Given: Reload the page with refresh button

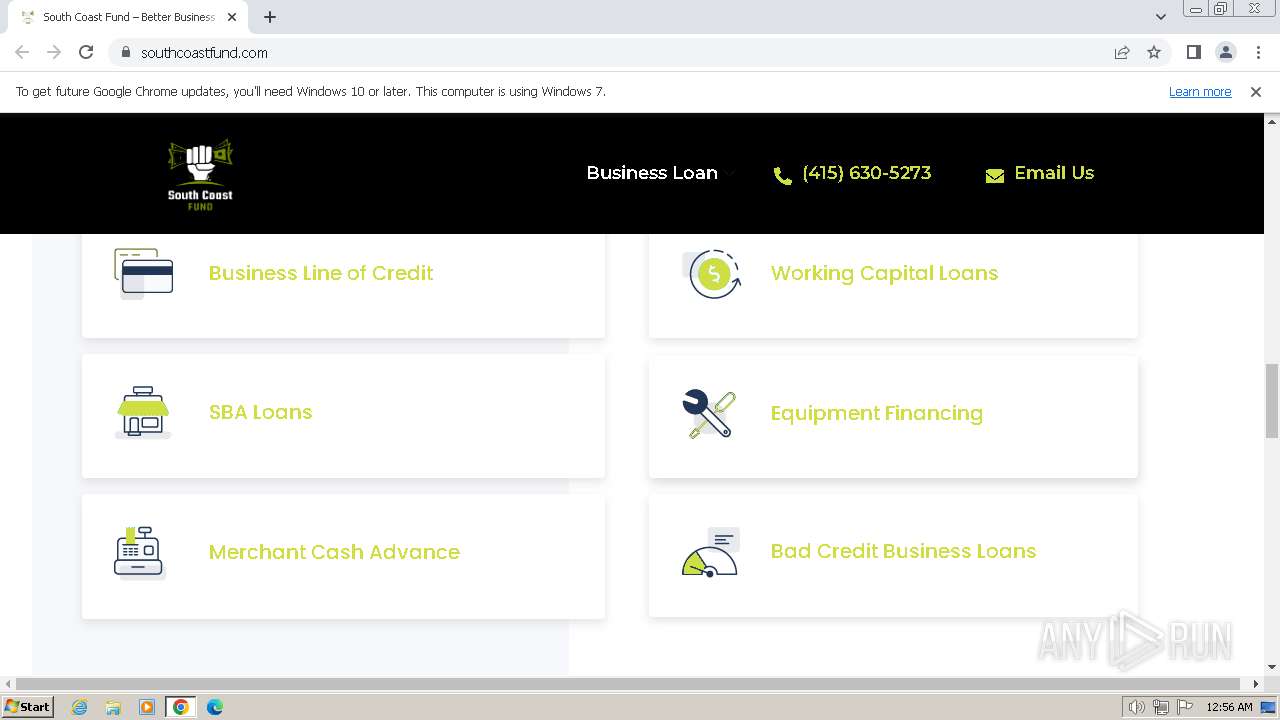Looking at the screenshot, I should (86, 52).
